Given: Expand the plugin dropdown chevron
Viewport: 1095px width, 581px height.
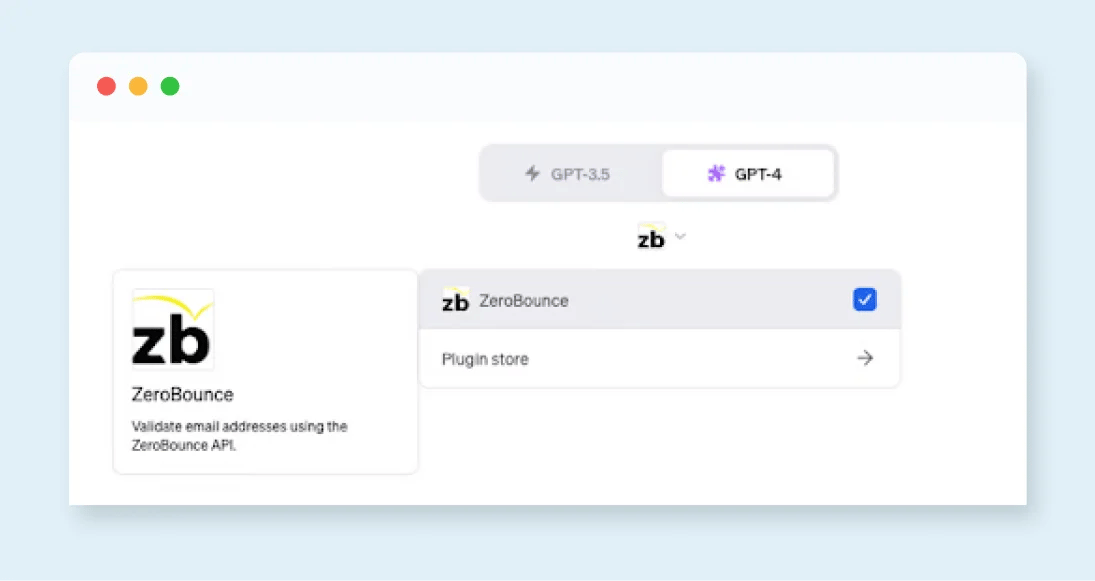Looking at the screenshot, I should tap(680, 237).
